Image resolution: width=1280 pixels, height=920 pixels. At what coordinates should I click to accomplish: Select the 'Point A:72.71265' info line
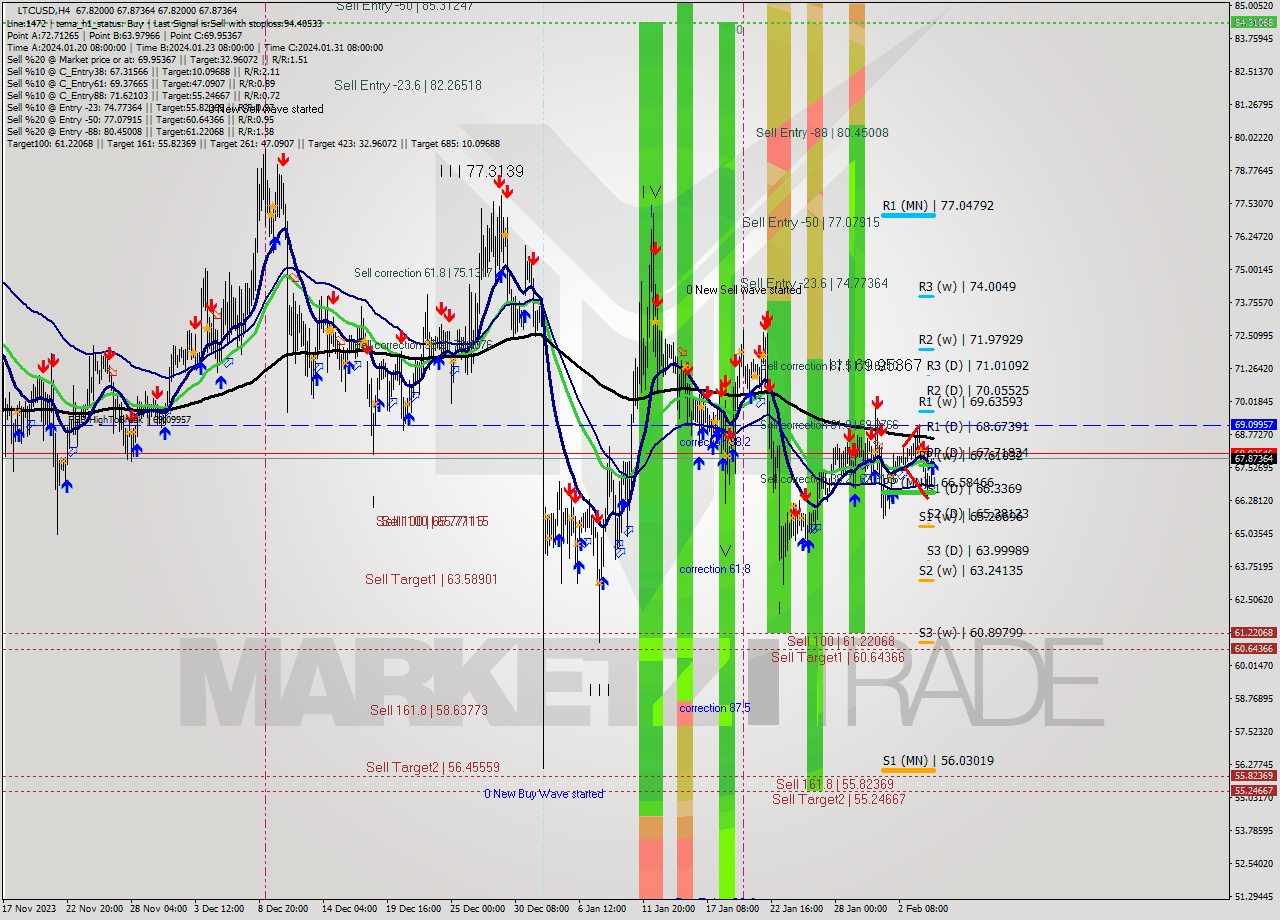coord(124,35)
